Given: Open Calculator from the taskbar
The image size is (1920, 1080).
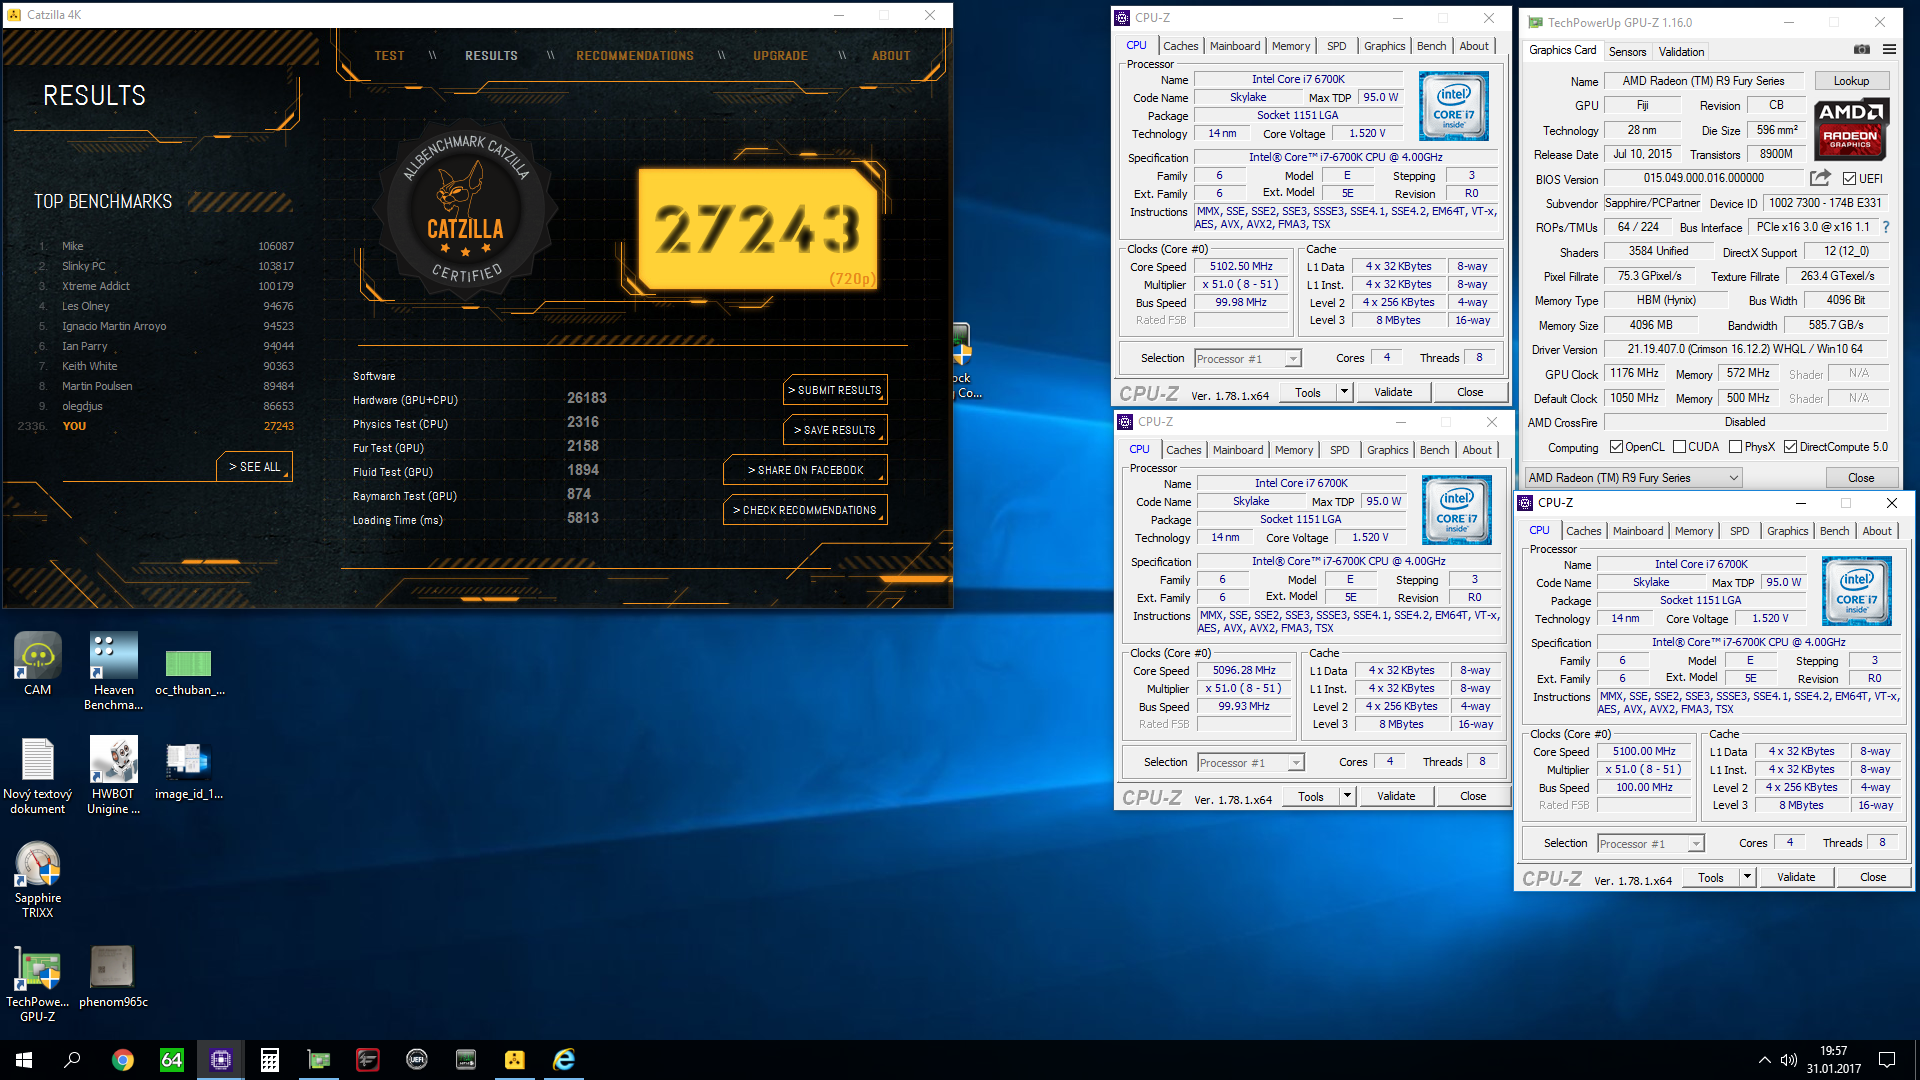Looking at the screenshot, I should click(269, 1060).
